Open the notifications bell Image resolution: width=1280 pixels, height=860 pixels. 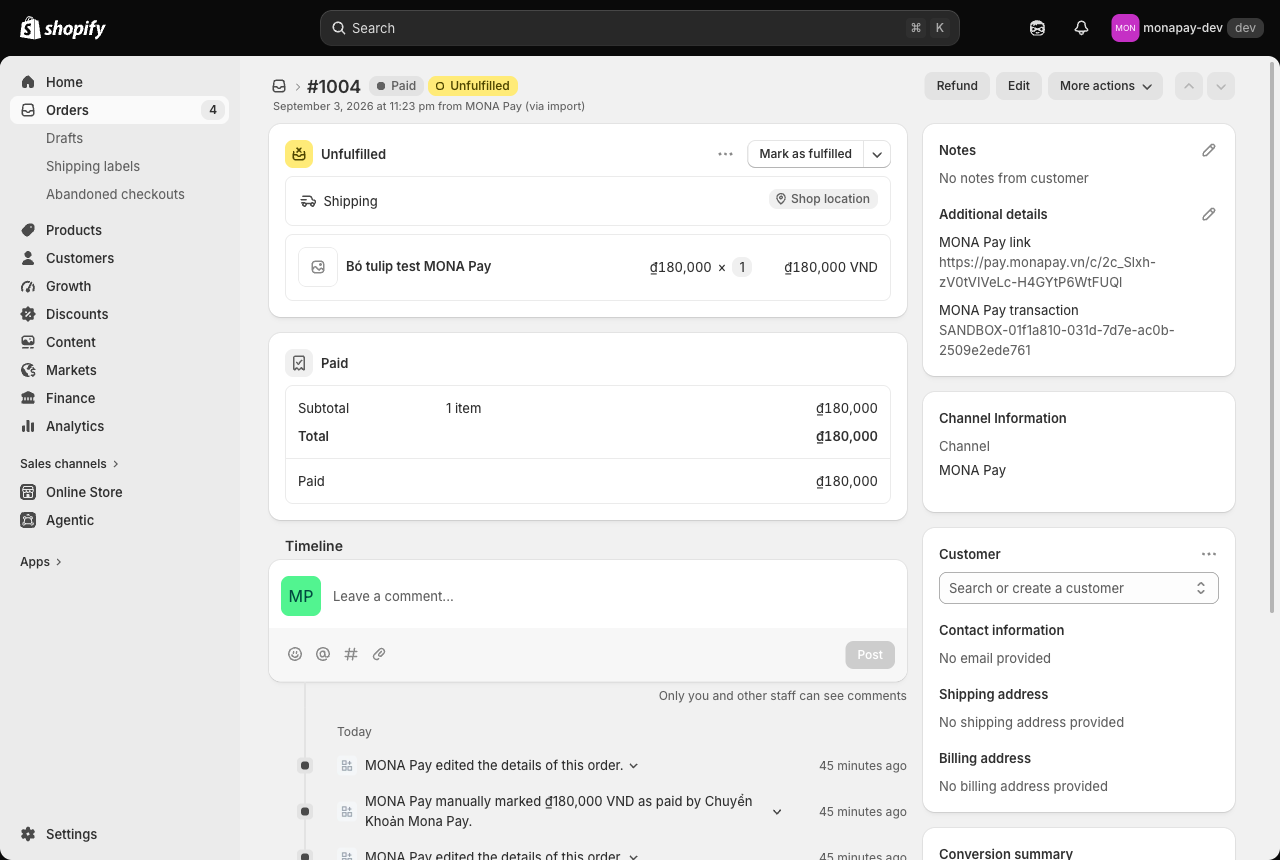[1081, 28]
